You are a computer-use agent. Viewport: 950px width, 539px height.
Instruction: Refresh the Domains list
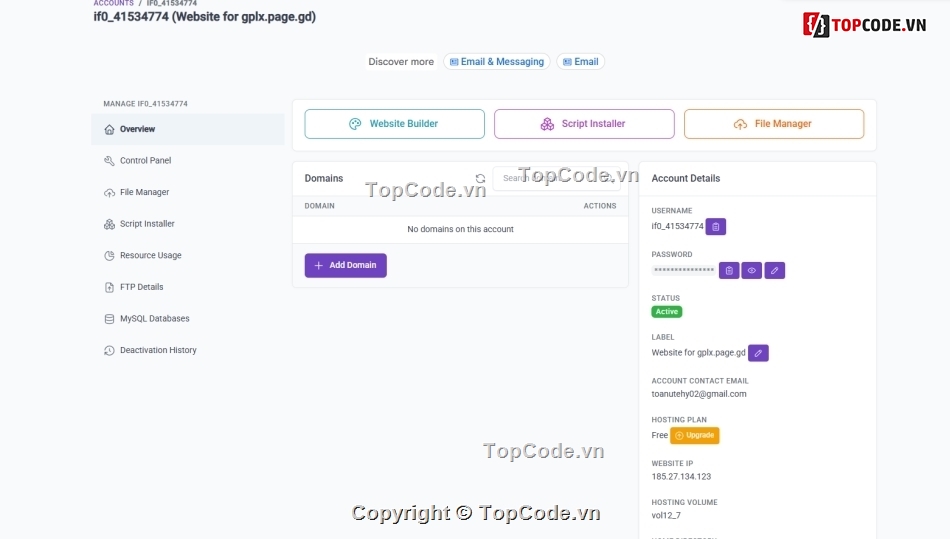pos(480,179)
